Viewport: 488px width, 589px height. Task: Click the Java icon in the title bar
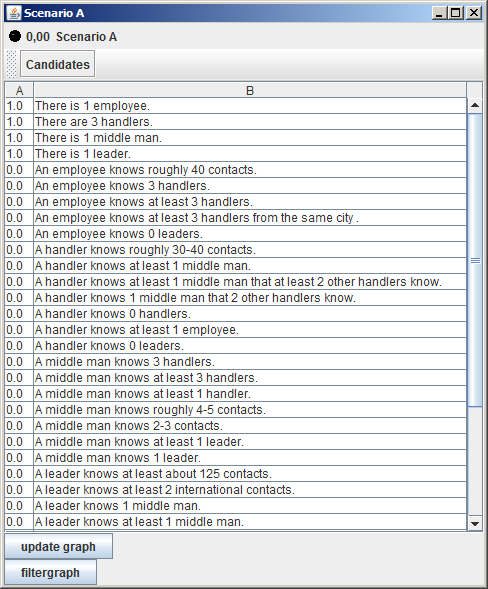pos(14,13)
